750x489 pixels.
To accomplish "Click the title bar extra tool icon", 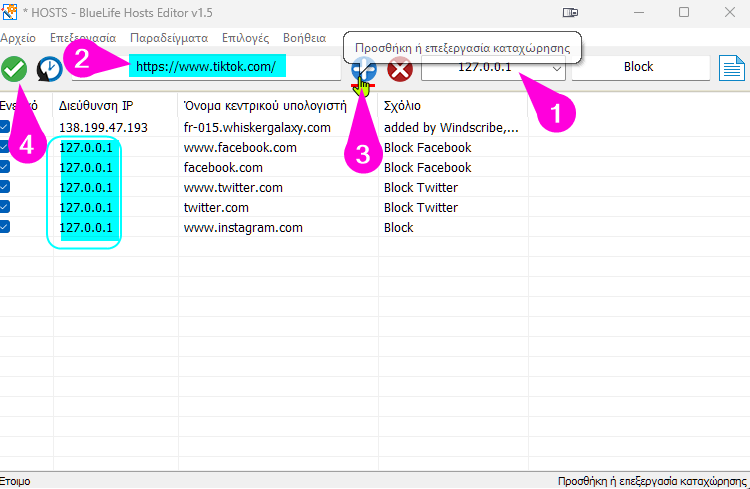I will pyautogui.click(x=570, y=12).
